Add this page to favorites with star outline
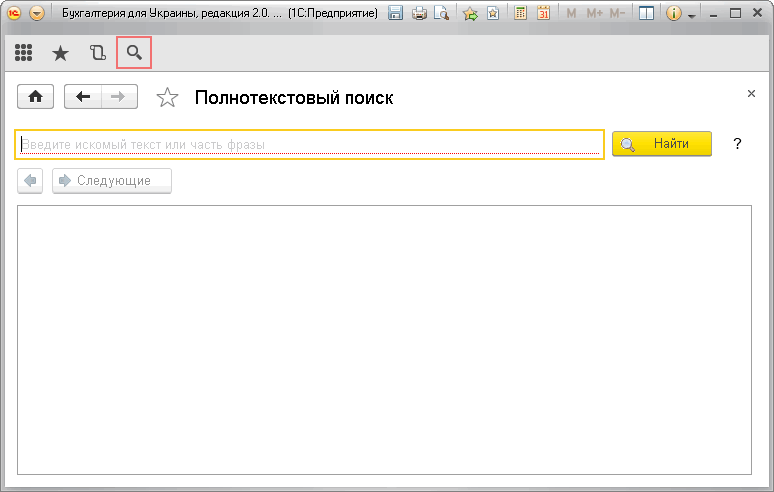 168,97
